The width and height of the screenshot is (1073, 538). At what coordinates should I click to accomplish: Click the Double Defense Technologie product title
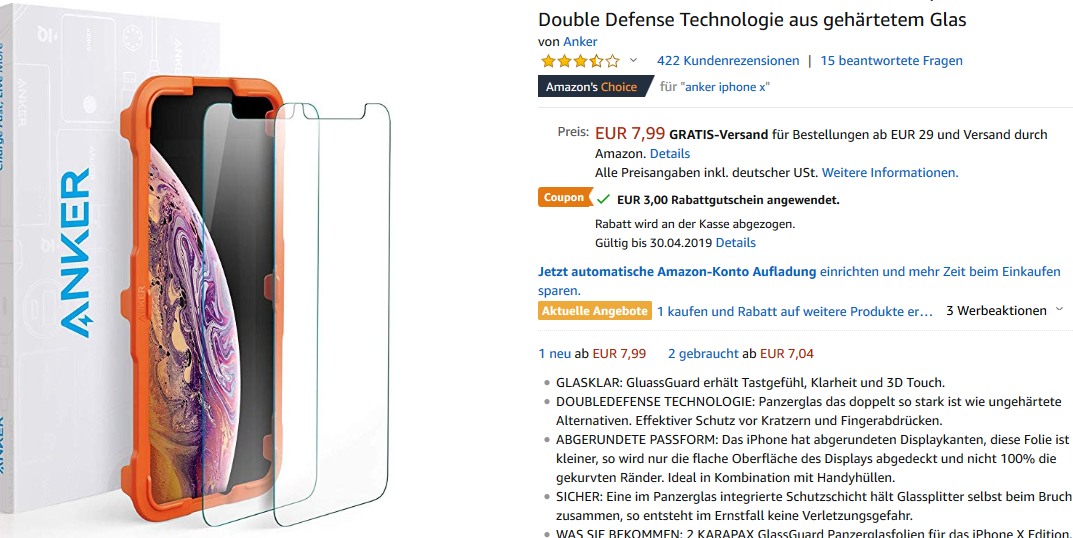tap(752, 19)
